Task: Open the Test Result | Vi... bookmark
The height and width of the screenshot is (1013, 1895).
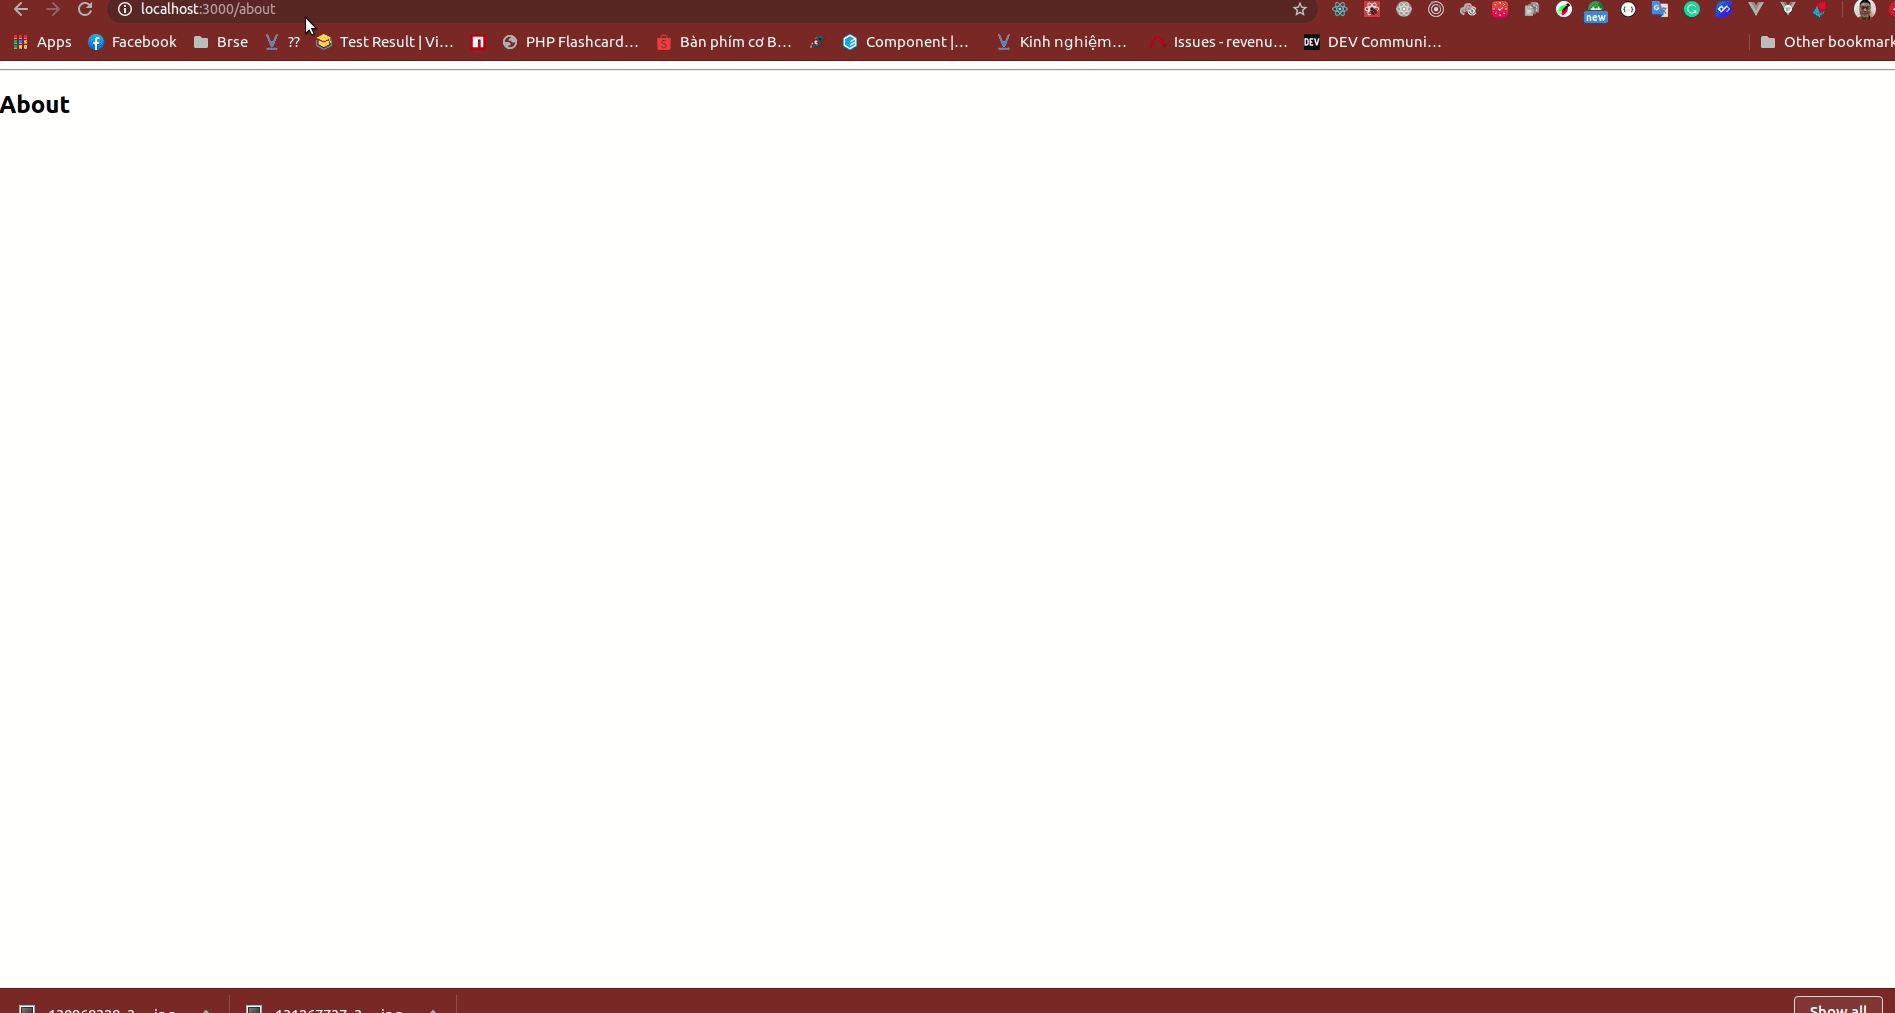Action: [x=385, y=42]
